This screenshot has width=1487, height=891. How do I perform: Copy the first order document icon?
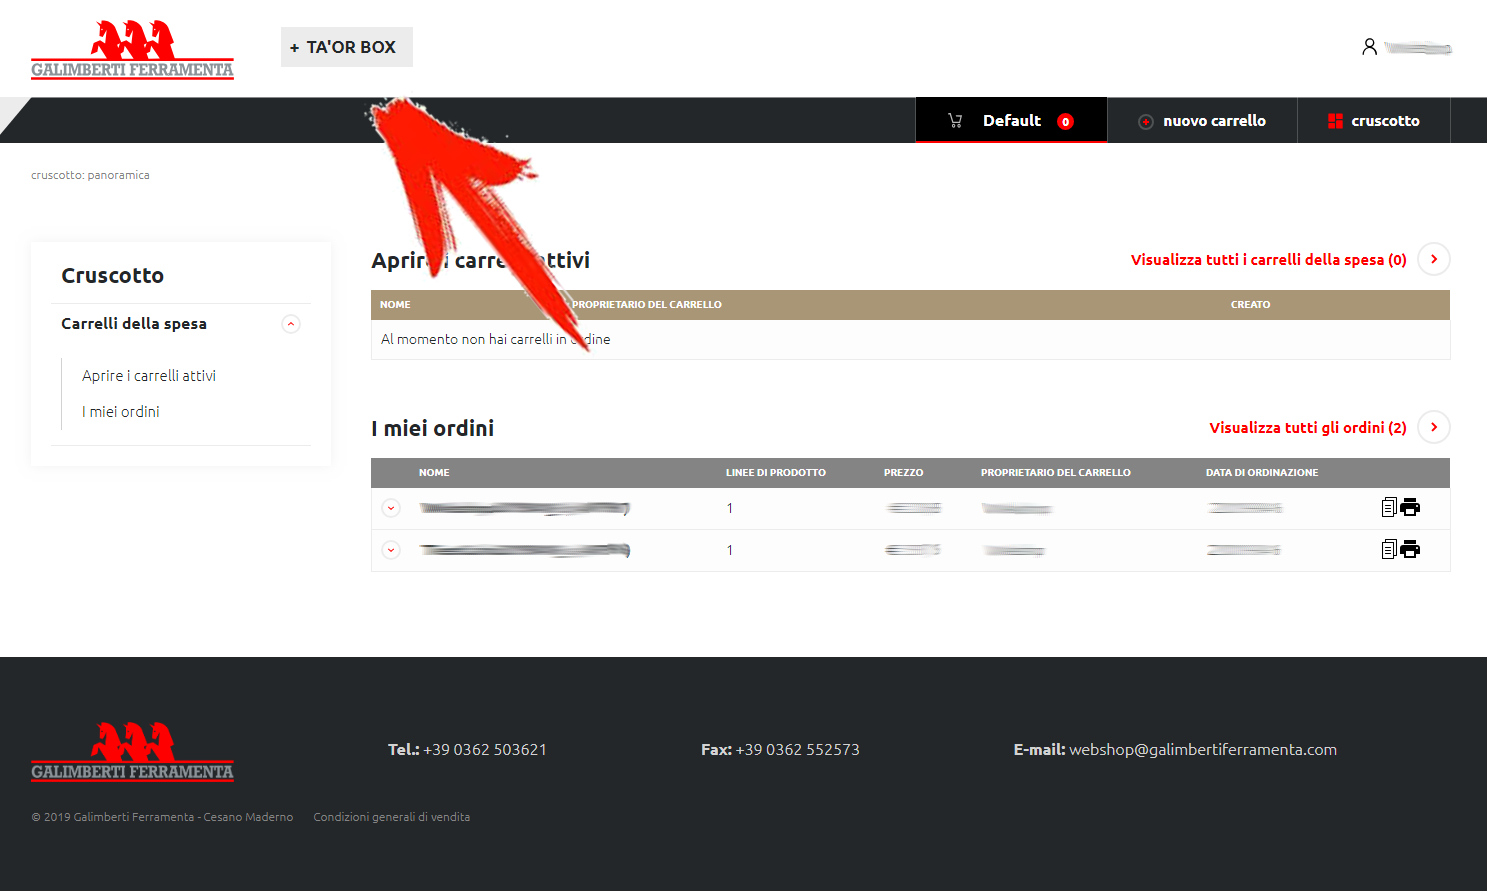click(1388, 507)
